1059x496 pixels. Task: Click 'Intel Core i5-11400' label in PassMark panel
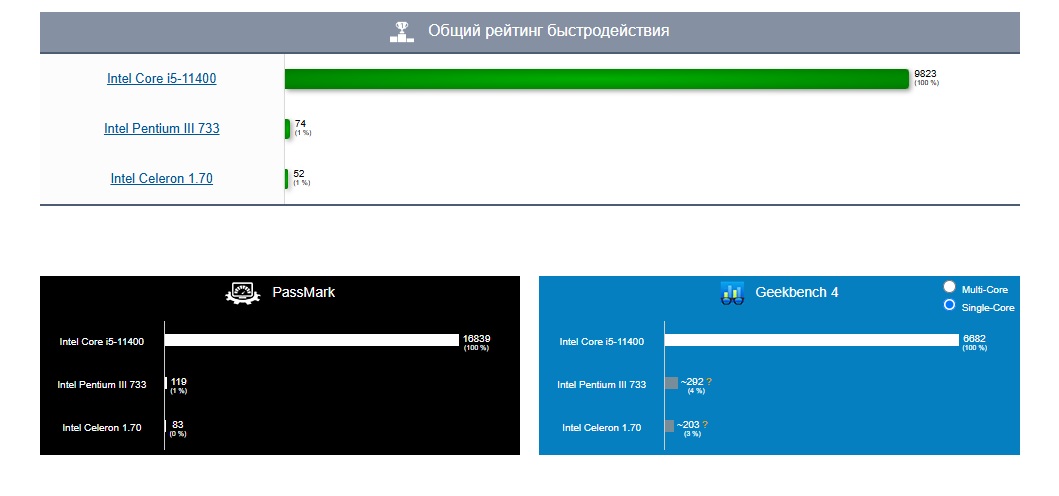[x=102, y=342]
